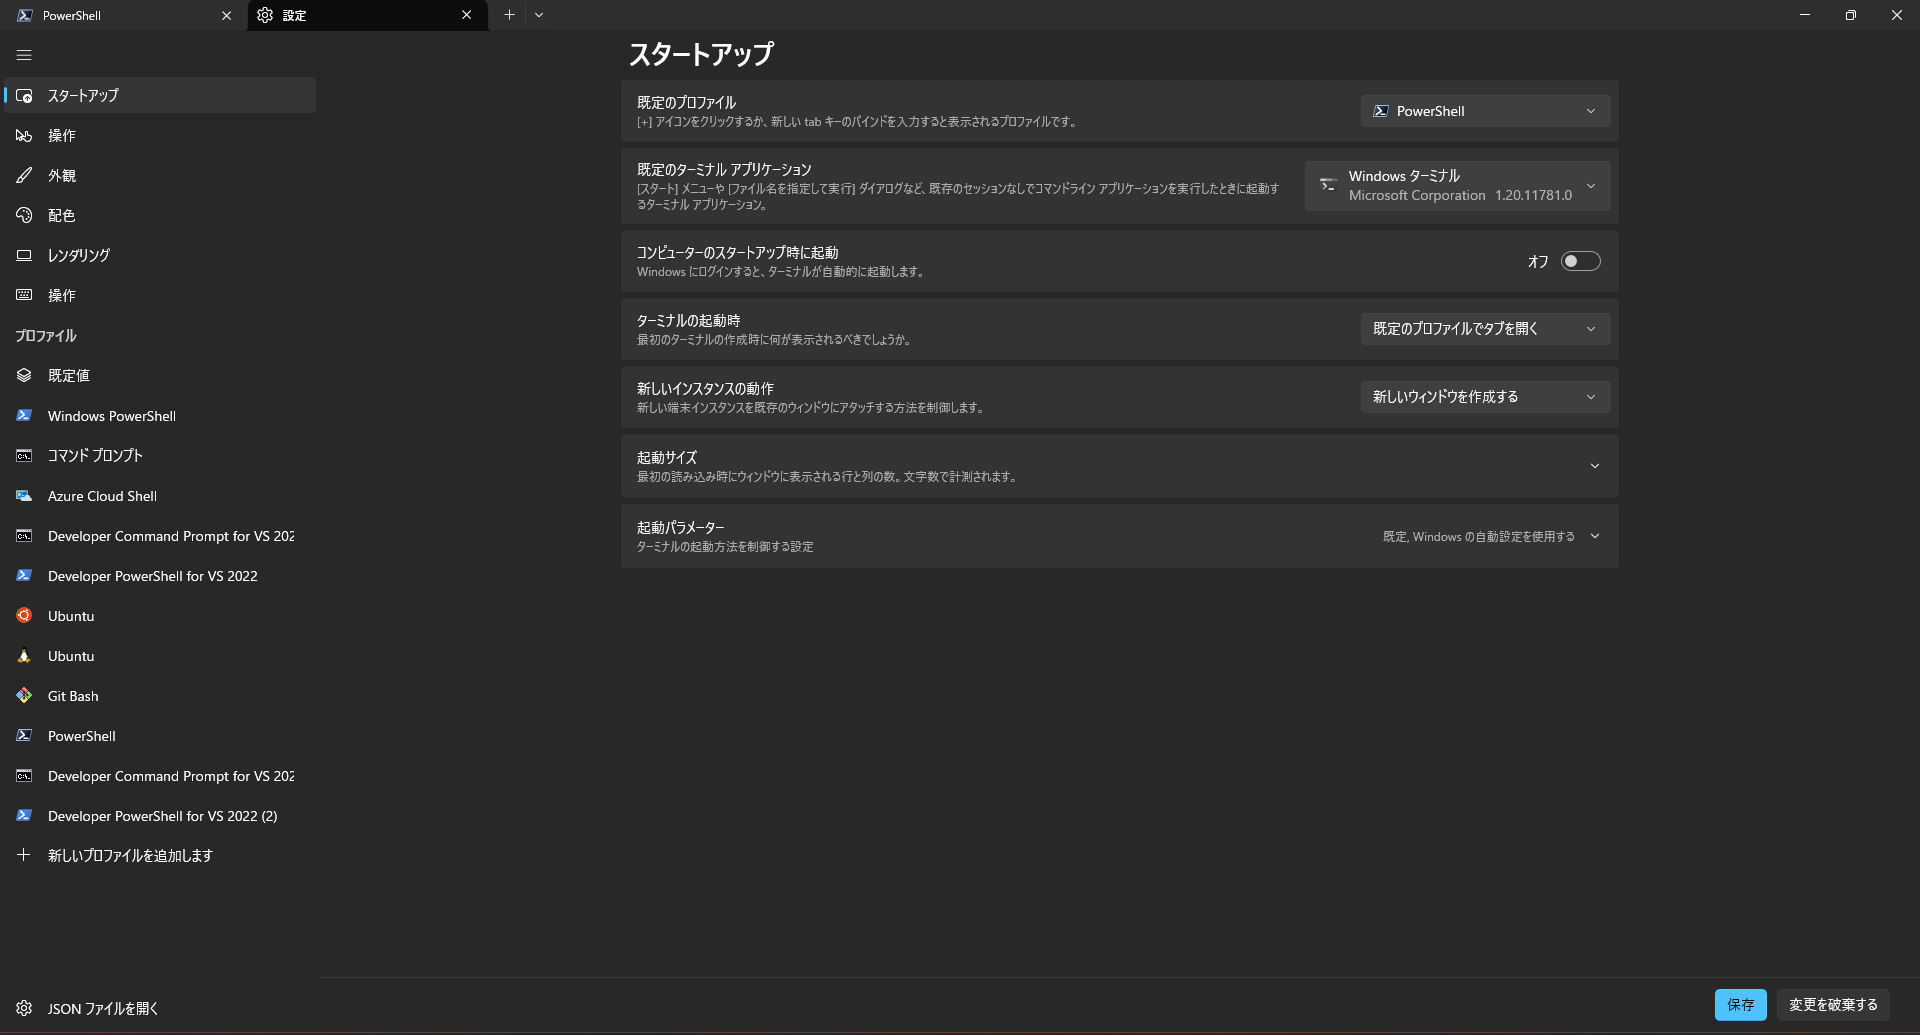Click the 配色 palette icon
Image resolution: width=1920 pixels, height=1035 pixels.
pos(24,216)
